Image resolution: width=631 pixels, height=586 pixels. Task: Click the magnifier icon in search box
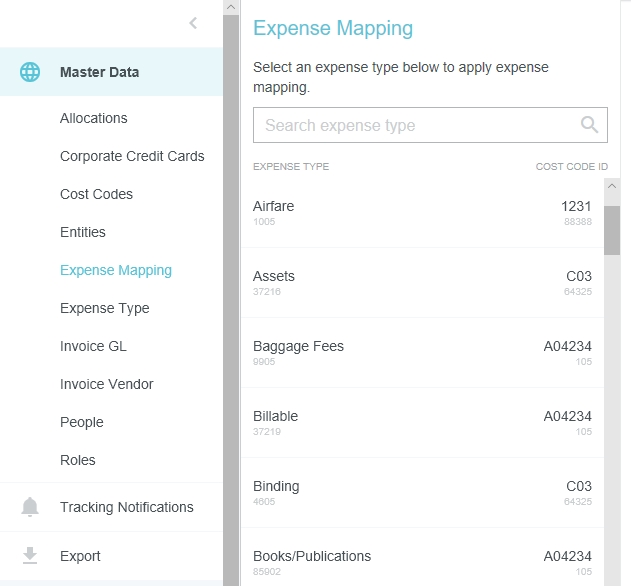tap(590, 125)
